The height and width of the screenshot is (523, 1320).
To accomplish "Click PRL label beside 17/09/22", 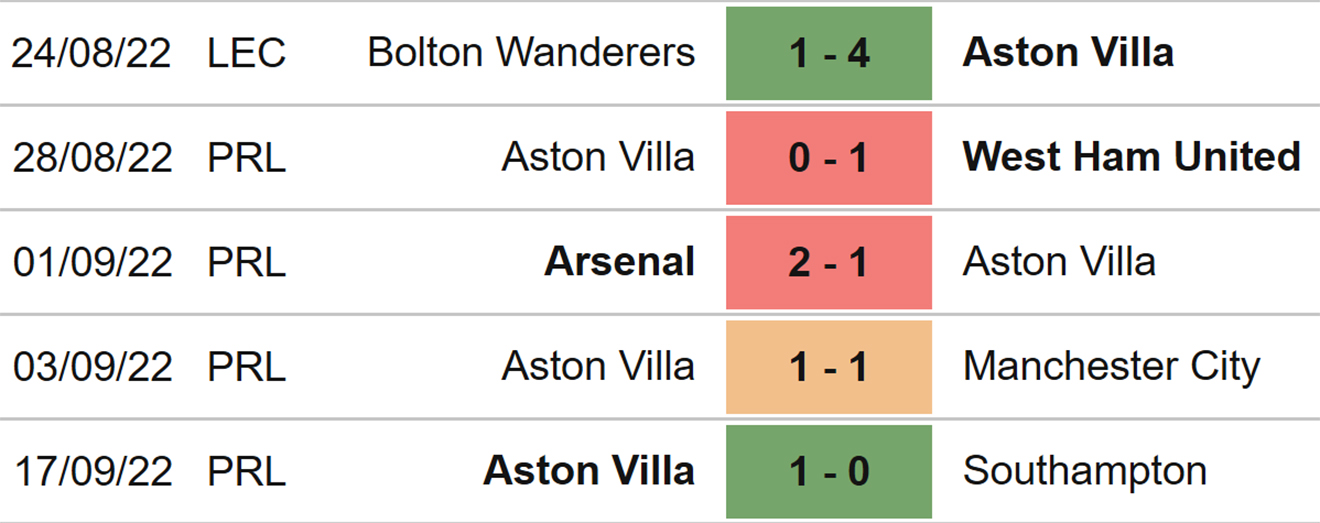I will tap(246, 471).
